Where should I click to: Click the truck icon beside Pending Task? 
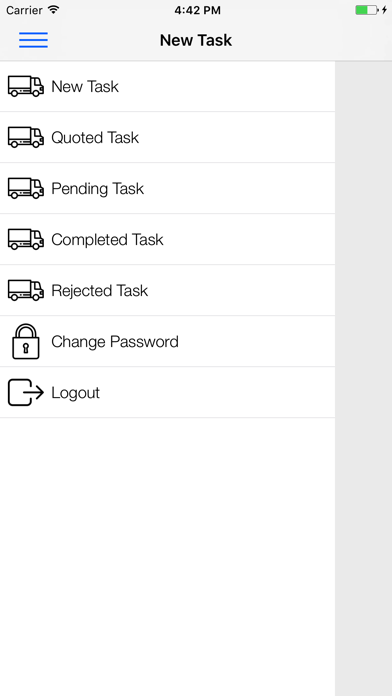(26, 188)
